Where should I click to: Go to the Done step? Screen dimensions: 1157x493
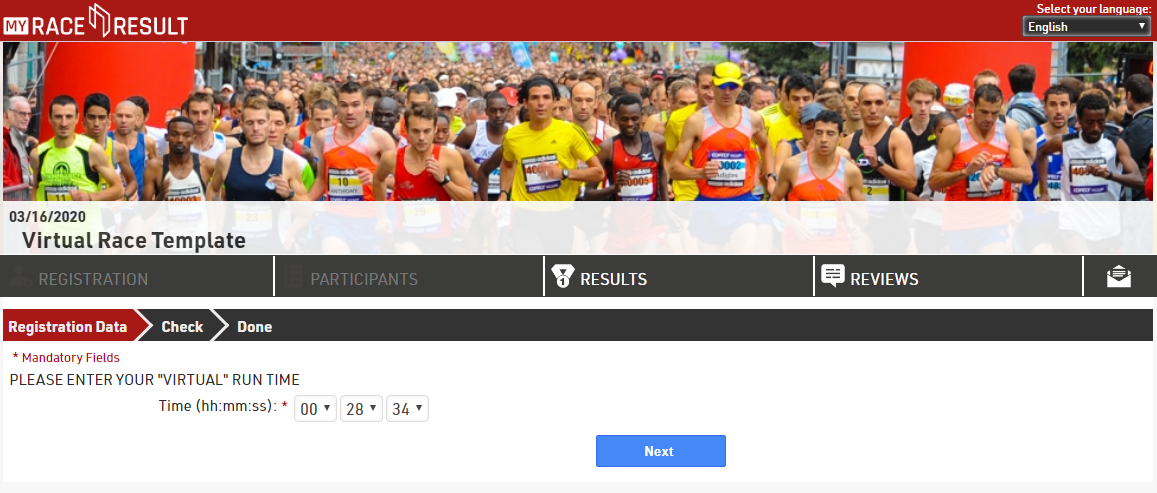pyautogui.click(x=255, y=326)
